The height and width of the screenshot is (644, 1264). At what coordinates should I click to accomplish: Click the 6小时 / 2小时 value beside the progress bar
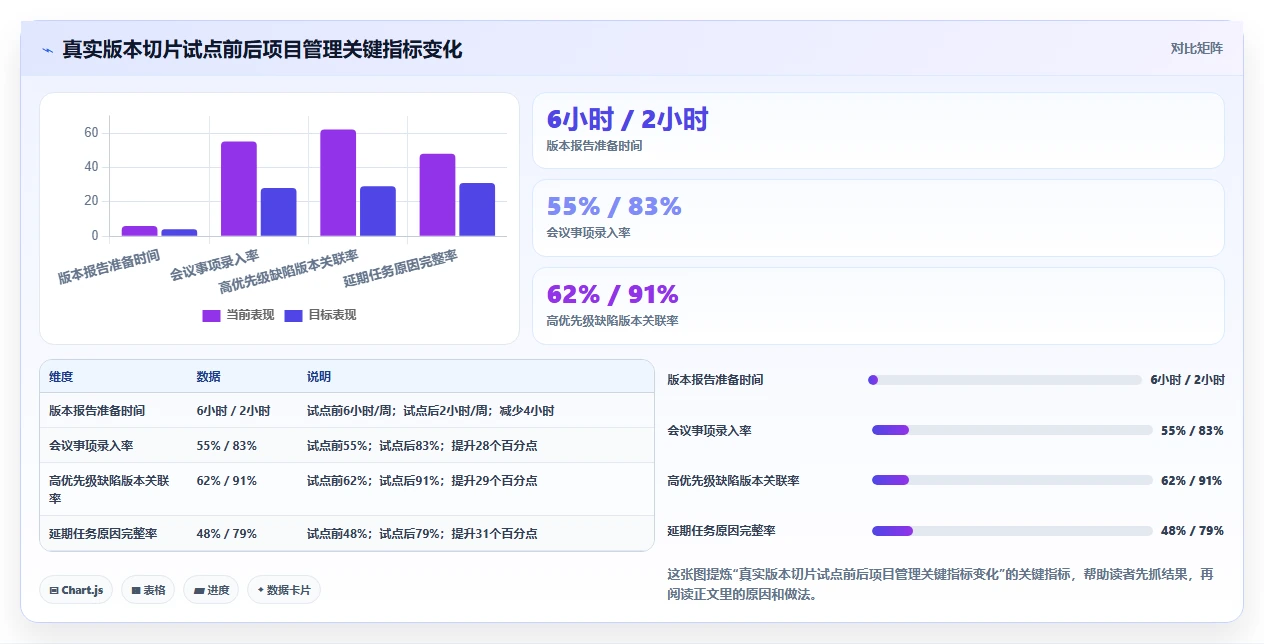pos(1187,380)
